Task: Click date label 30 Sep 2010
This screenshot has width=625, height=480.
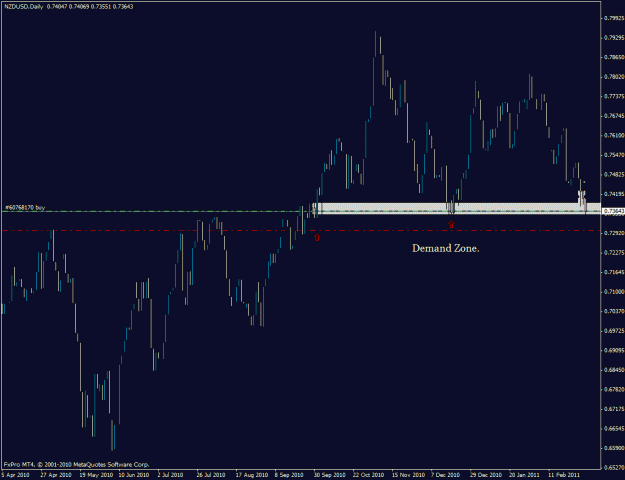Action: pyautogui.click(x=329, y=475)
